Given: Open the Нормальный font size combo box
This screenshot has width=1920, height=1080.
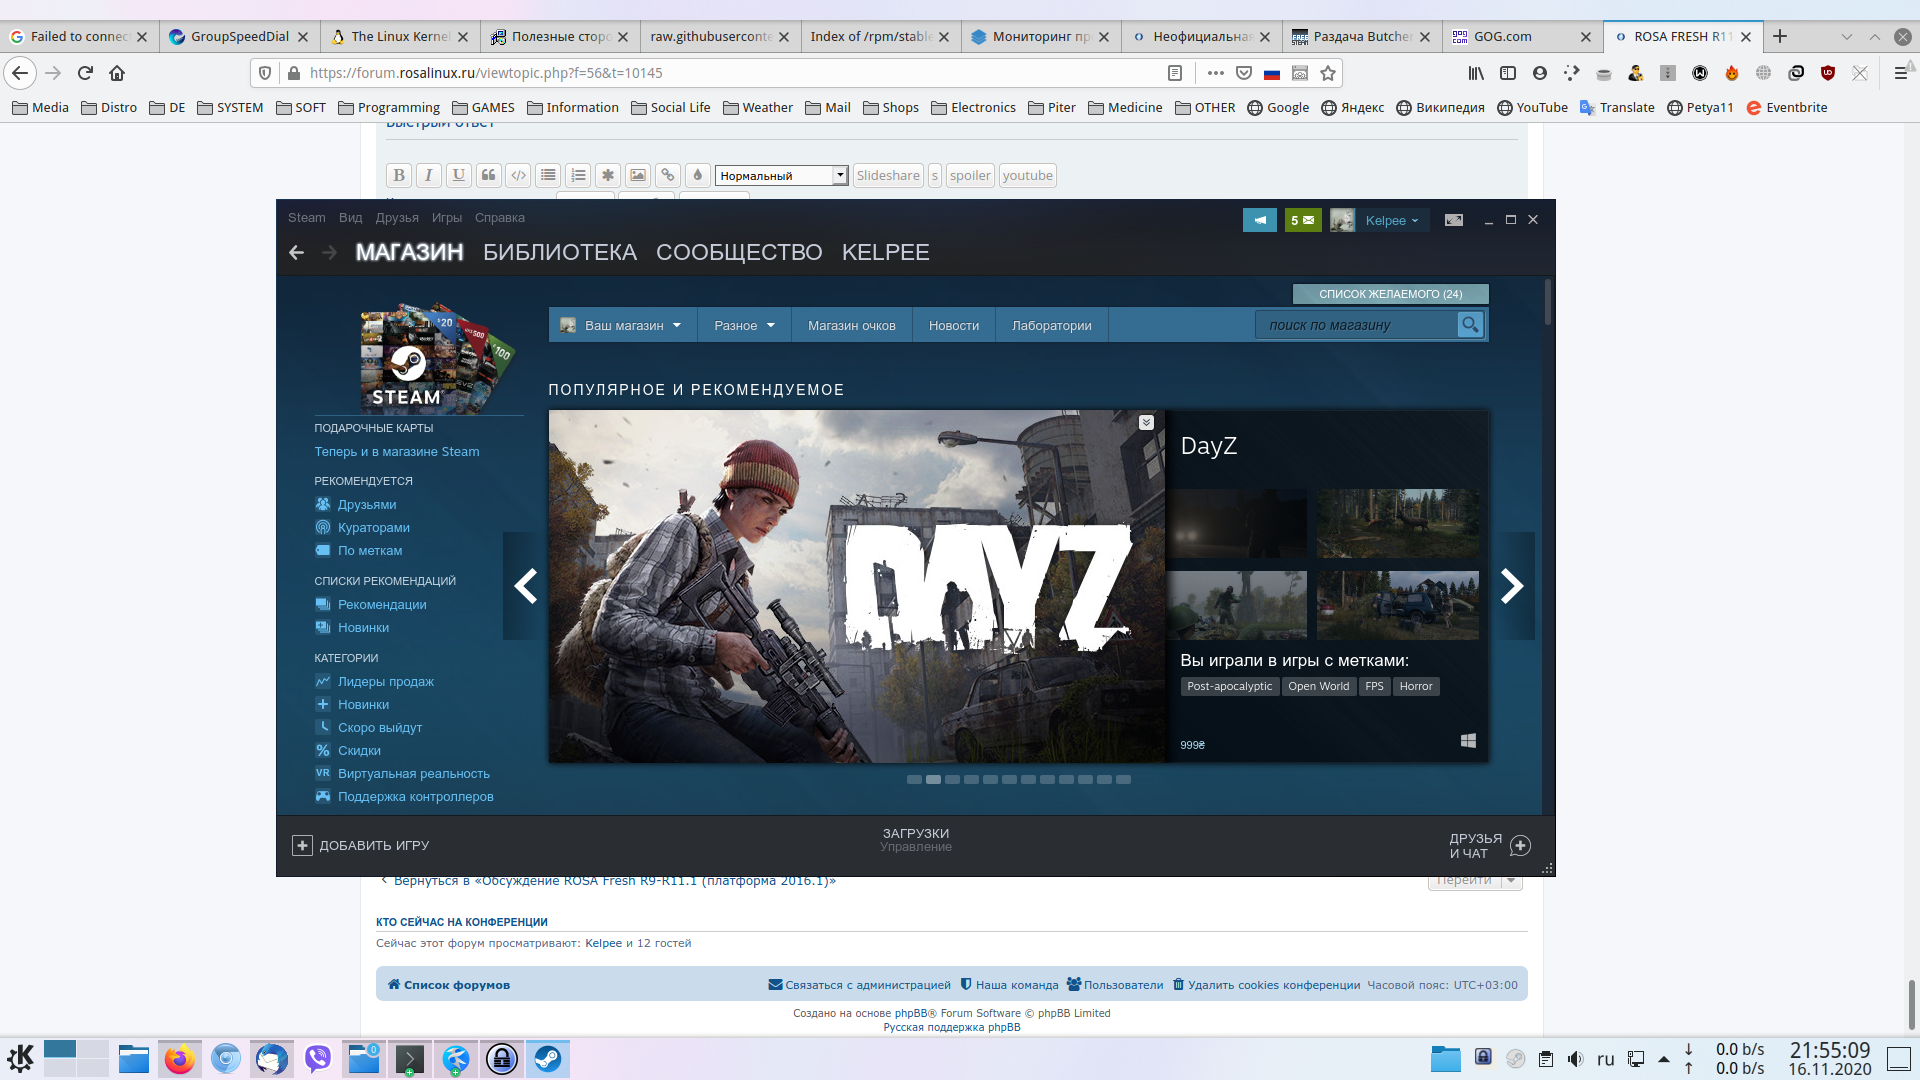Looking at the screenshot, I should [x=782, y=176].
